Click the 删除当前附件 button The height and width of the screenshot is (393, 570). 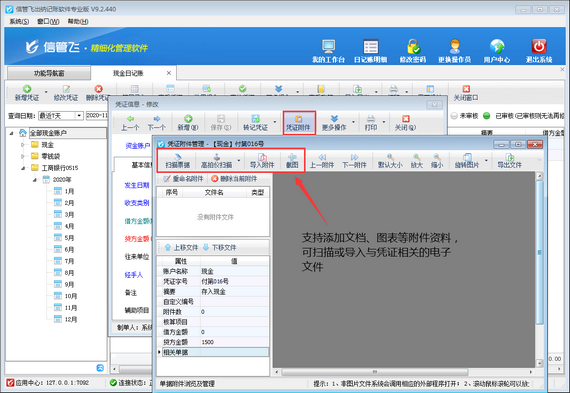[234, 179]
